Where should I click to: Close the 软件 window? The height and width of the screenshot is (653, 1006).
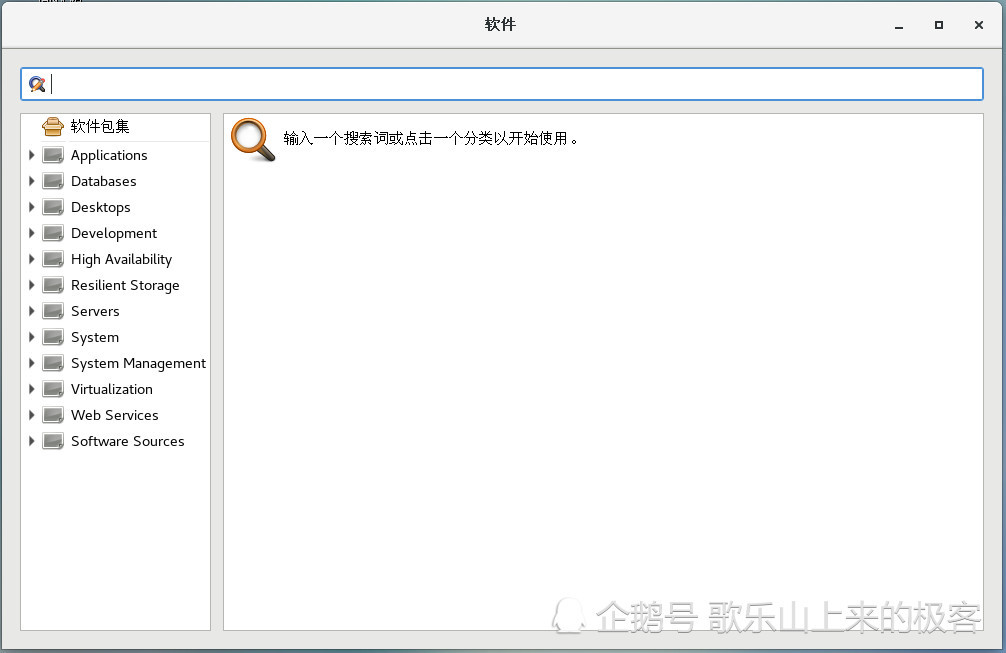point(978,25)
